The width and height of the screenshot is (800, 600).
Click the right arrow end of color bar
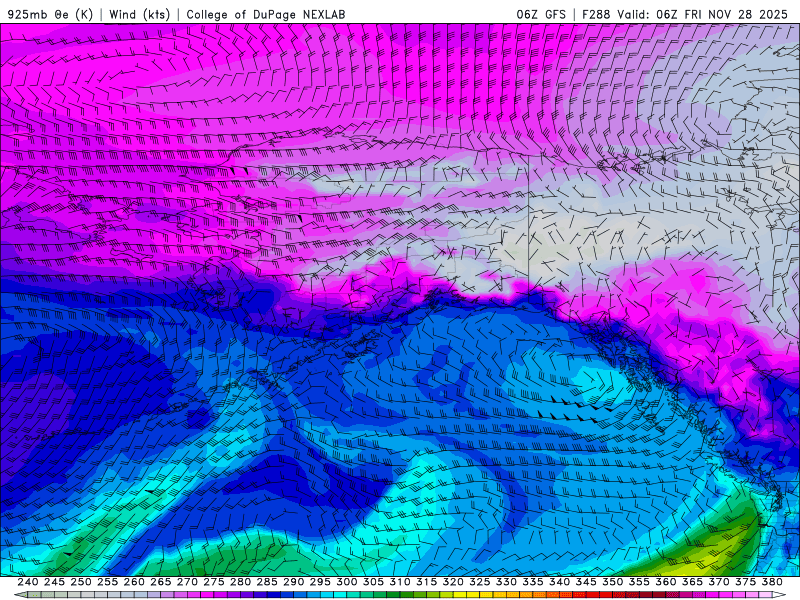[x=779, y=595]
